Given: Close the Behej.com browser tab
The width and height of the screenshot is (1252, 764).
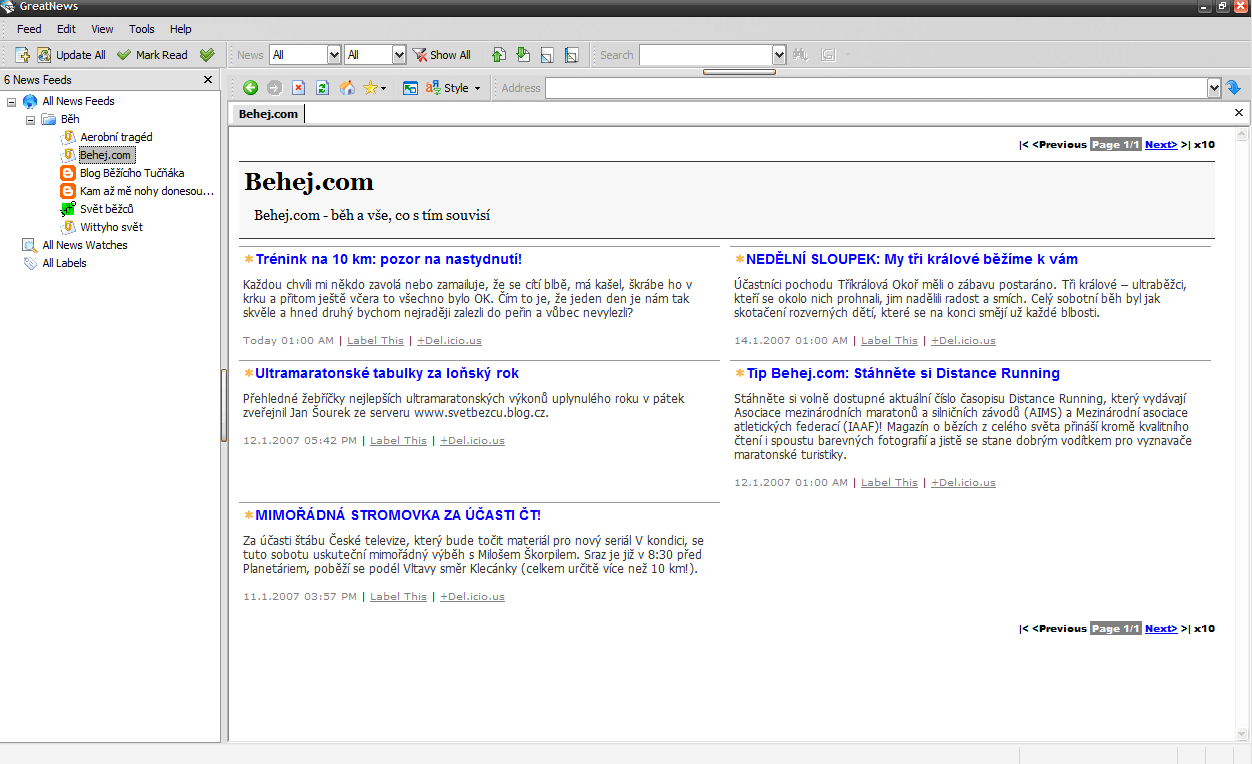Looking at the screenshot, I should click(x=1239, y=113).
